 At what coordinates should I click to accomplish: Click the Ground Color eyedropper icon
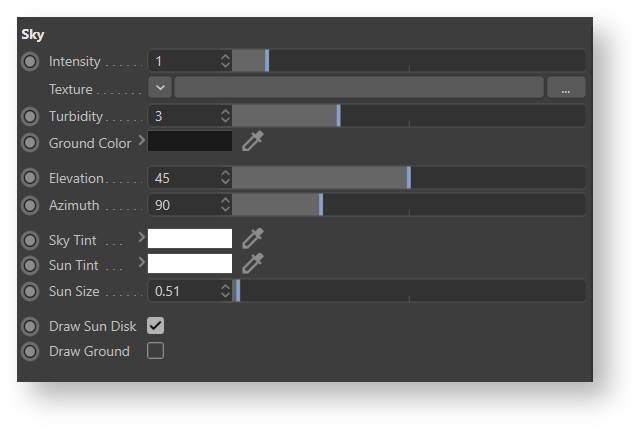point(253,142)
